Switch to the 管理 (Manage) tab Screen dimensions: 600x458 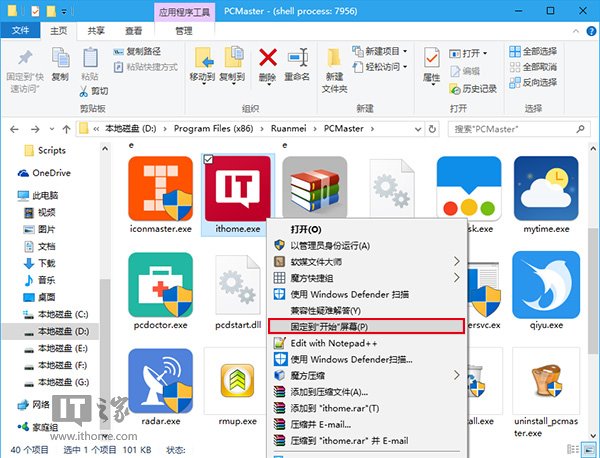click(184, 31)
